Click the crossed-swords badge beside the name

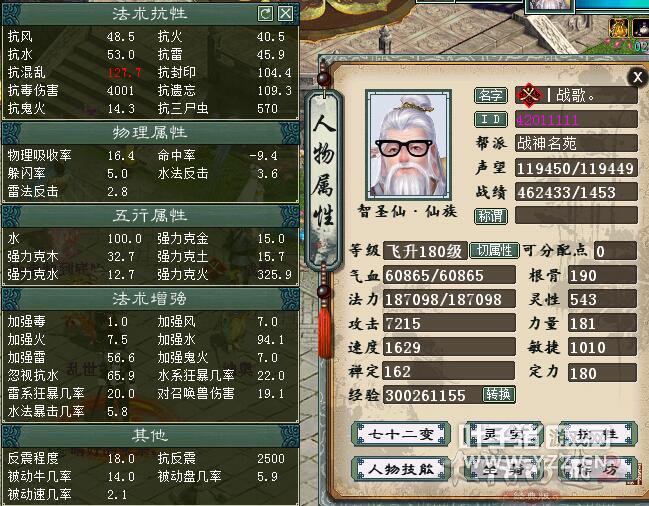[x=529, y=95]
